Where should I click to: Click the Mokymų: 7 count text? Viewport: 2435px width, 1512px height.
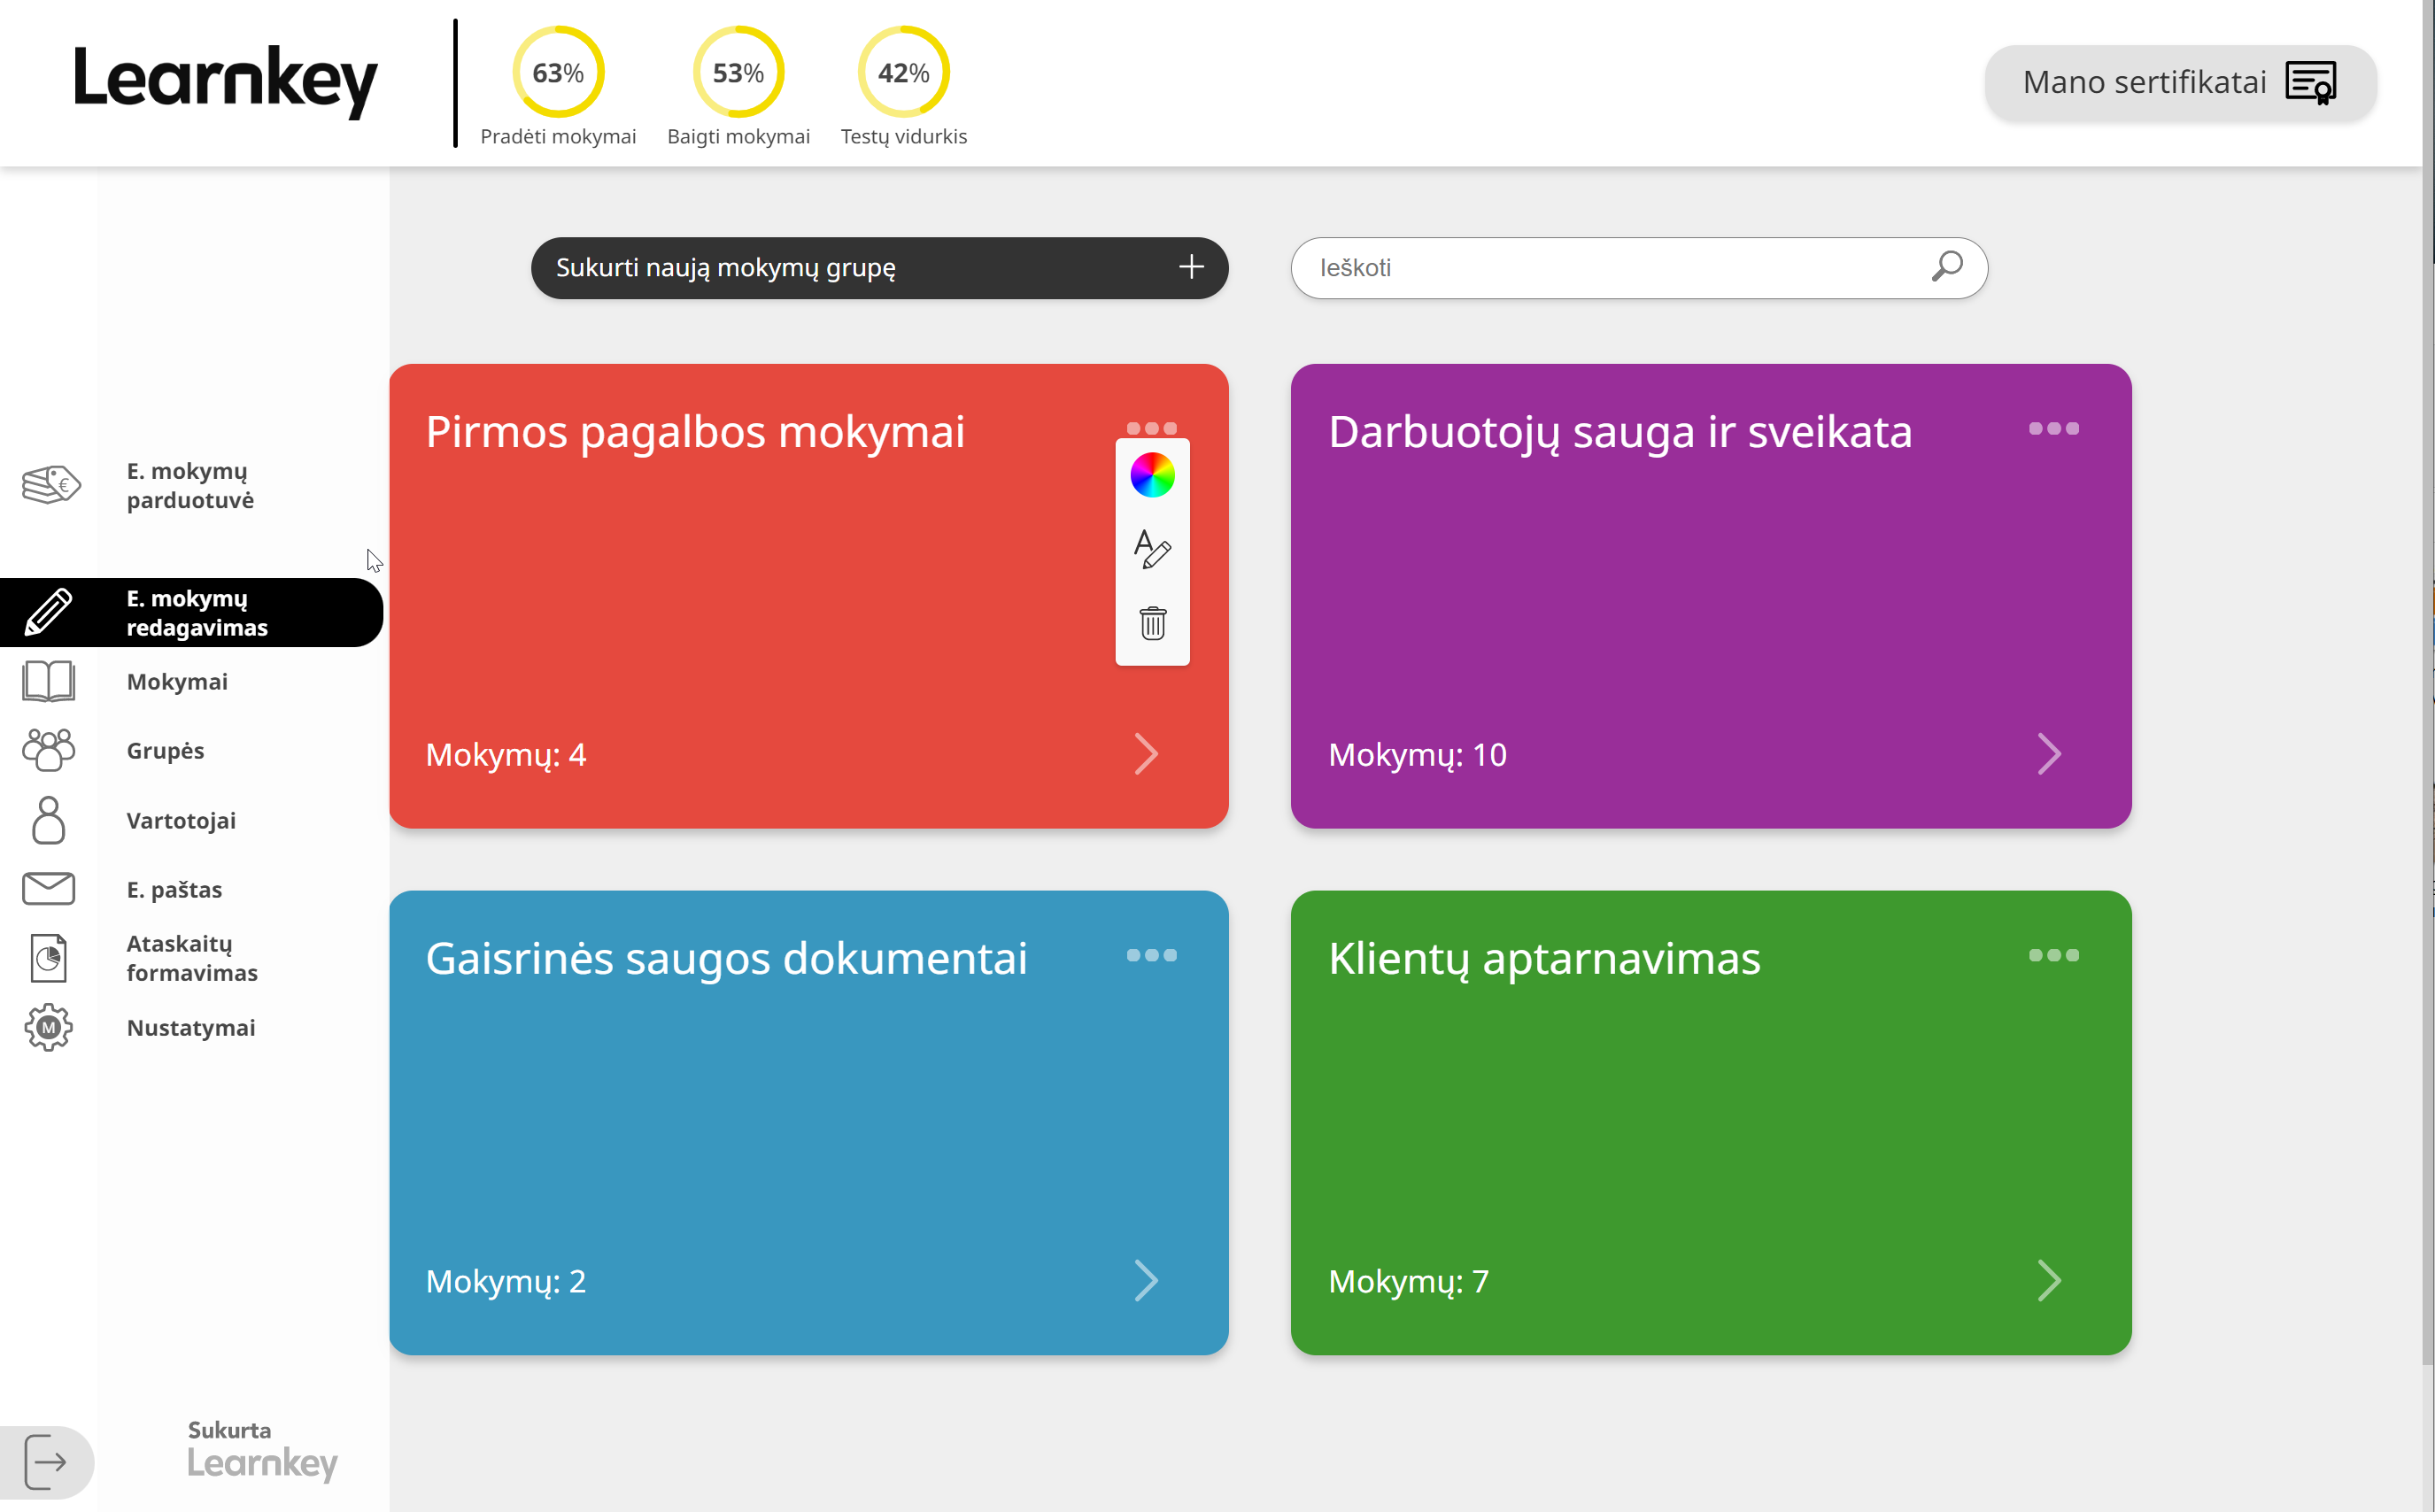[1408, 1282]
